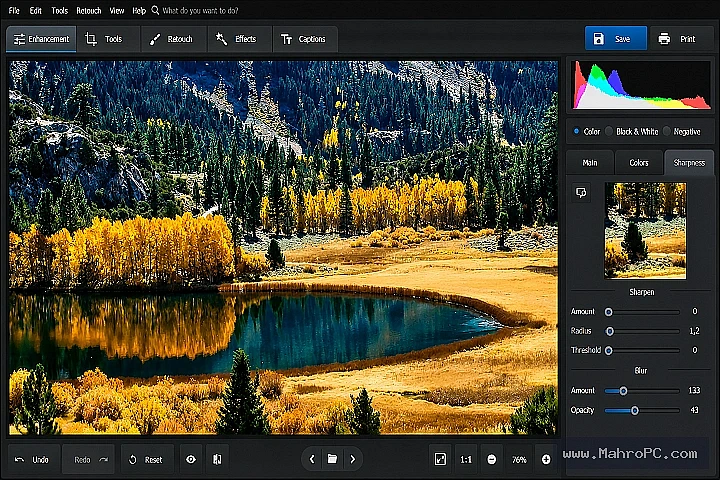Viewport: 720px width, 480px height.
Task: Open the Tools menu in menu bar
Action: tap(59, 10)
